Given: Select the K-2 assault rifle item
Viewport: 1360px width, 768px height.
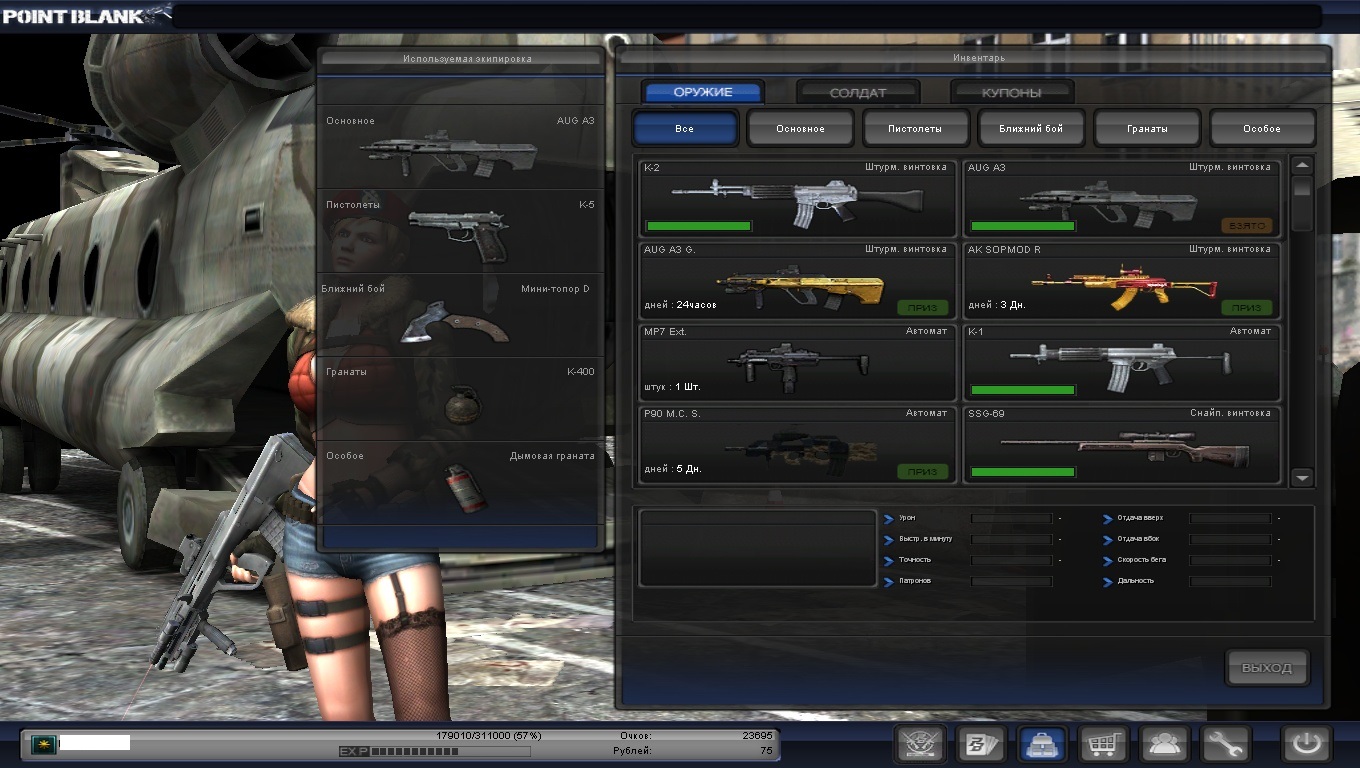Looking at the screenshot, I should (798, 197).
